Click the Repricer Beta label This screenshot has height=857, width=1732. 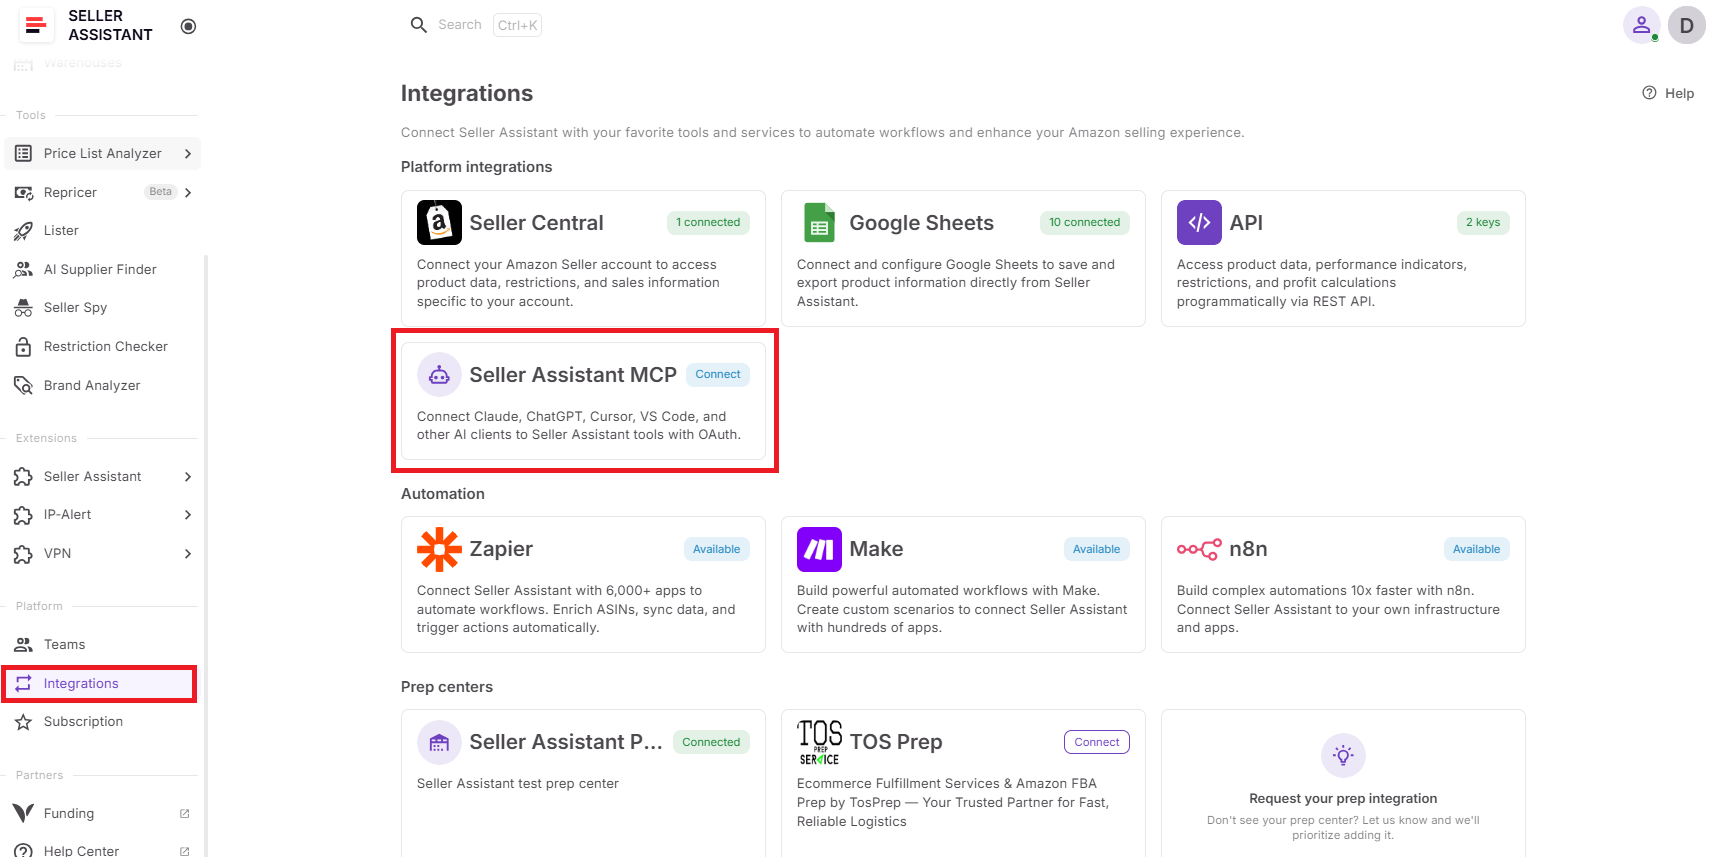point(161,192)
